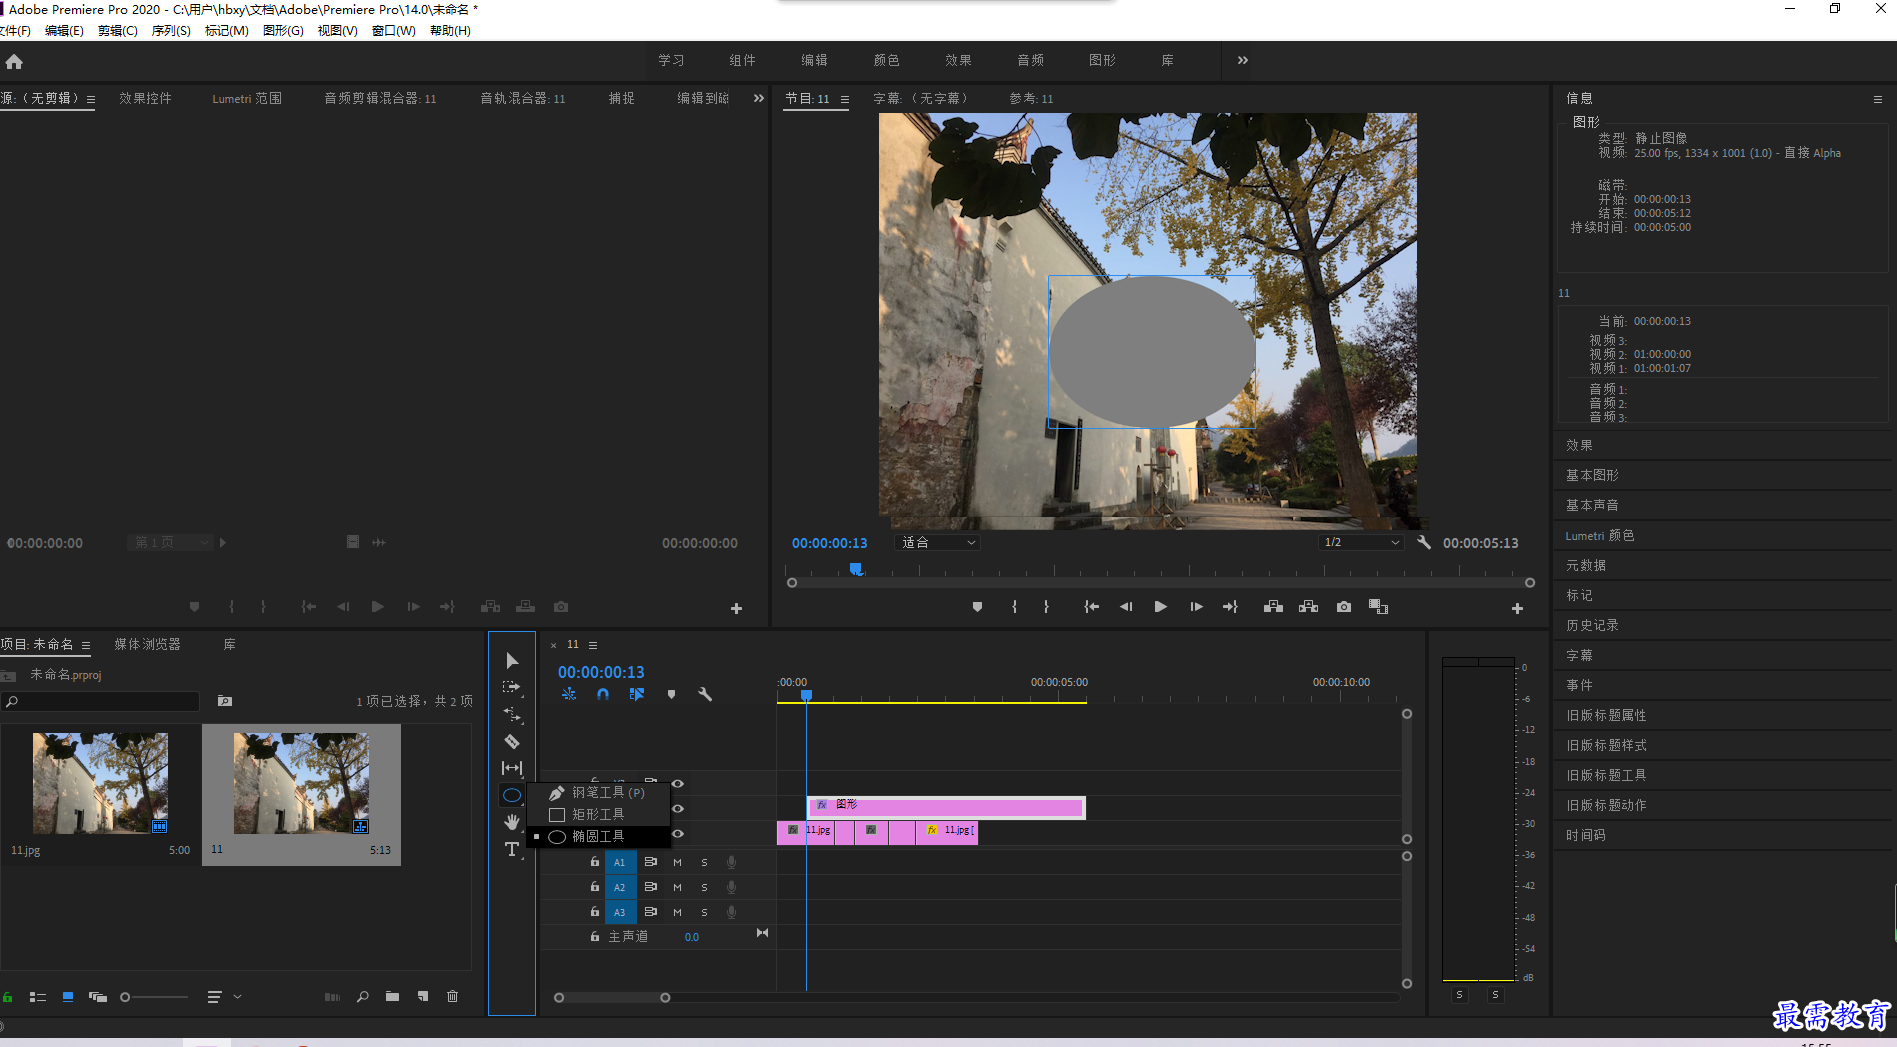Viewport: 1897px width, 1047px height.
Task: Select sequence 11 thumbnail in project
Action: click(301, 783)
